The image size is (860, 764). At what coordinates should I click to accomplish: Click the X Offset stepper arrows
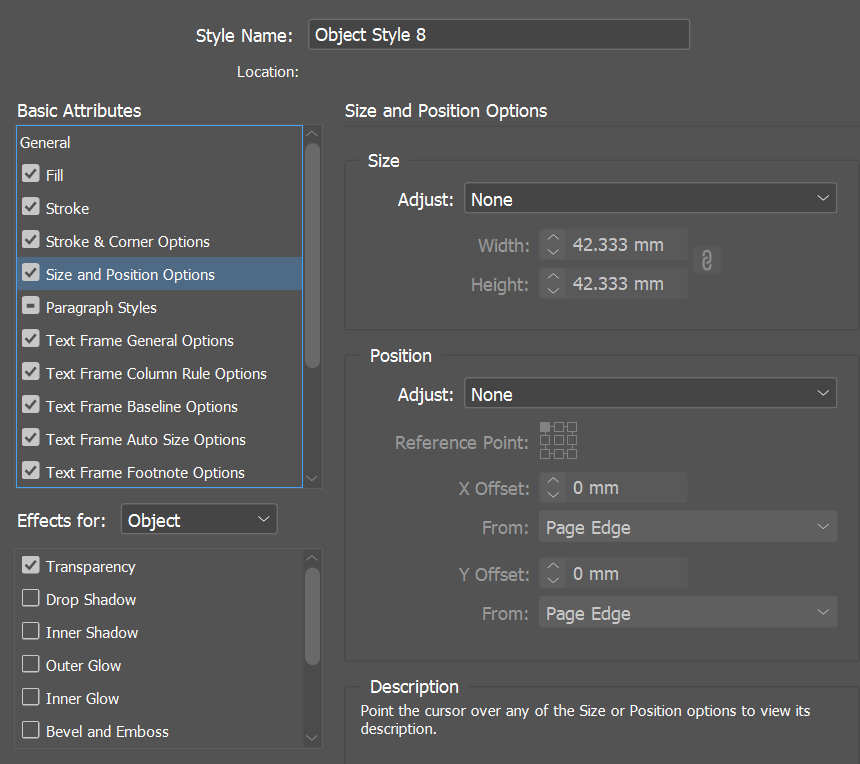[553, 488]
